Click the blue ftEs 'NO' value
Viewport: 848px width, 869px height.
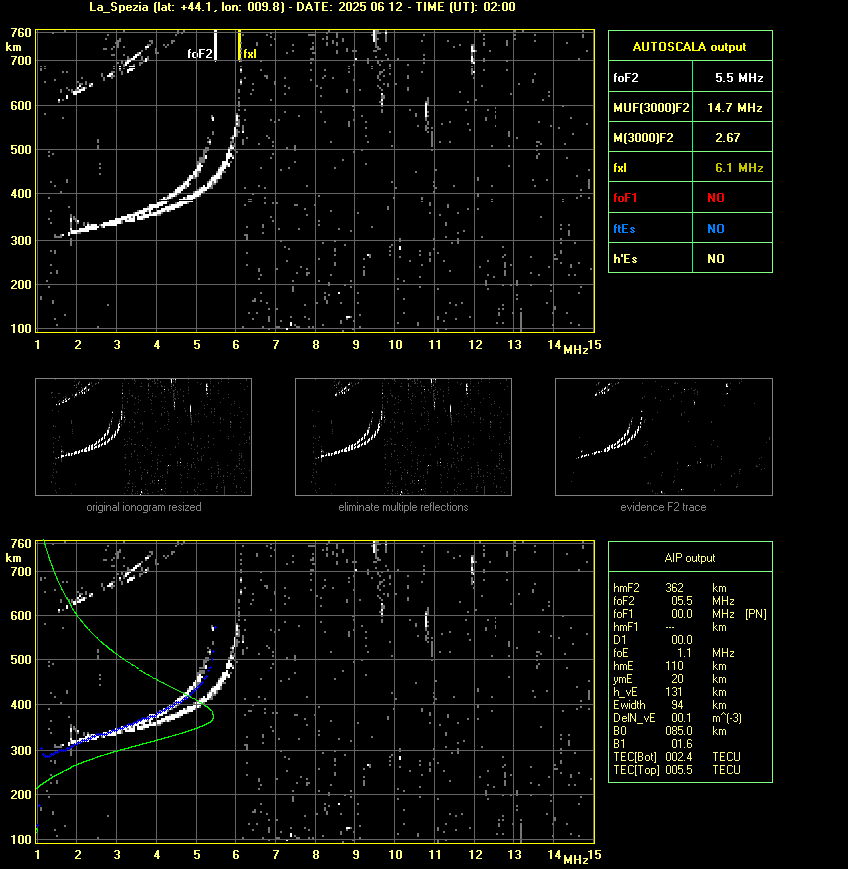pyautogui.click(x=716, y=228)
